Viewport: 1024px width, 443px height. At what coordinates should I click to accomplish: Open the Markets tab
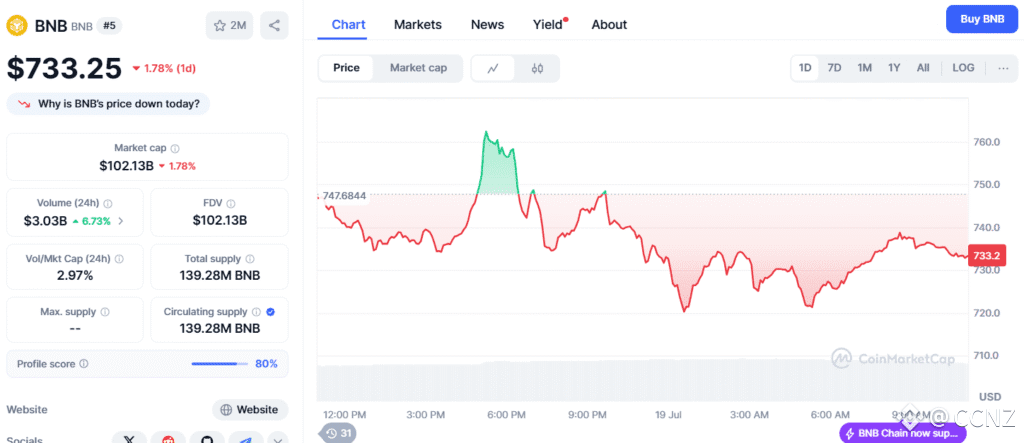click(418, 25)
